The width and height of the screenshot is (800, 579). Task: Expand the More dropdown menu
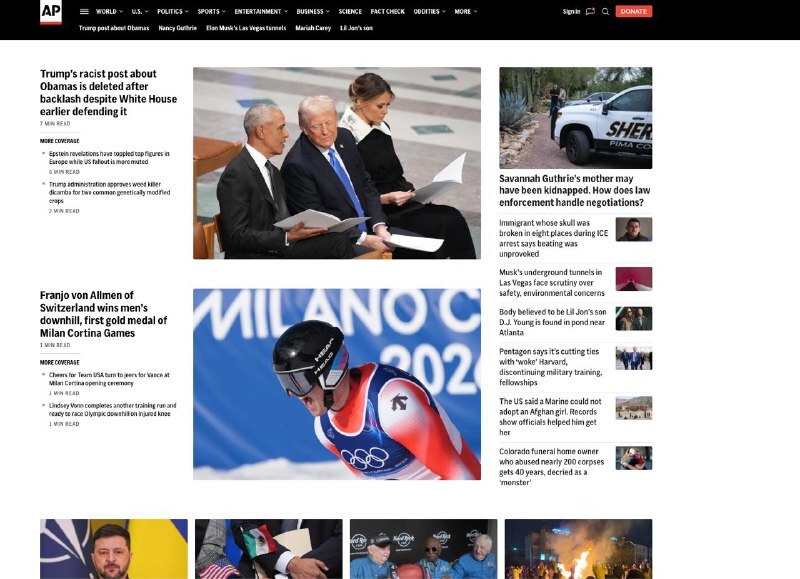tap(465, 12)
